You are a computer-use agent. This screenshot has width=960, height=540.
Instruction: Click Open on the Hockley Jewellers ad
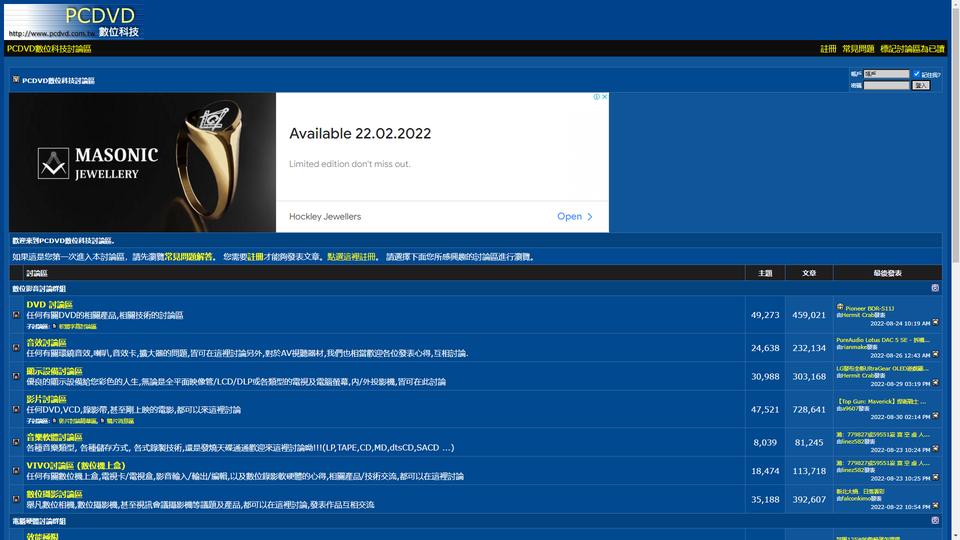tap(574, 216)
